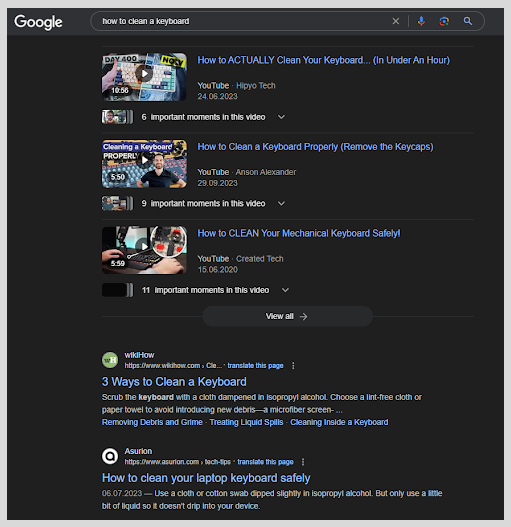The height and width of the screenshot is (527, 511).
Task: Click the date '29.09.2023'
Action: coord(218,183)
